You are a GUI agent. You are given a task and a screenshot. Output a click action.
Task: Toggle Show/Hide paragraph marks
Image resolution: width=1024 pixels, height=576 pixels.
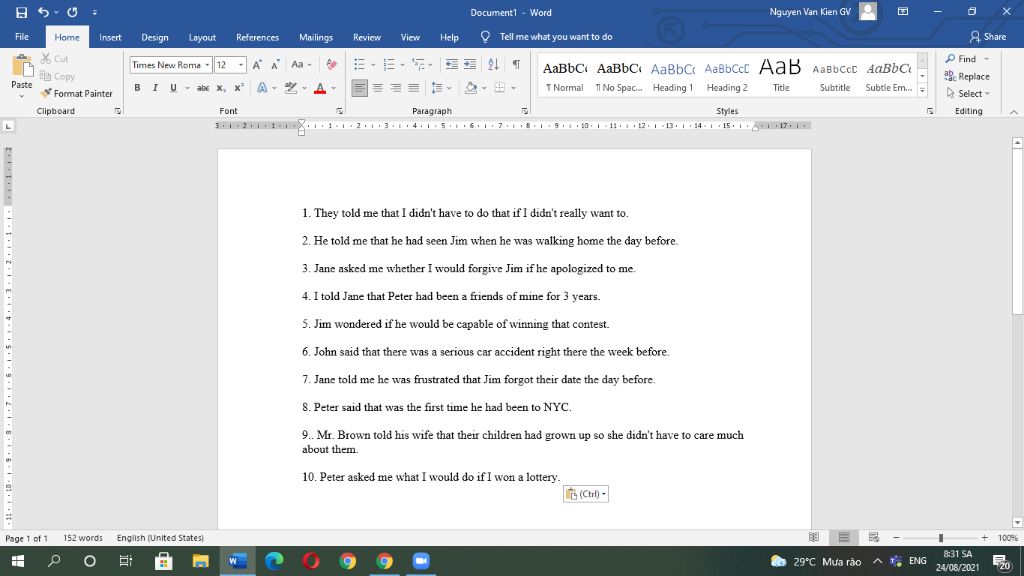click(517, 64)
